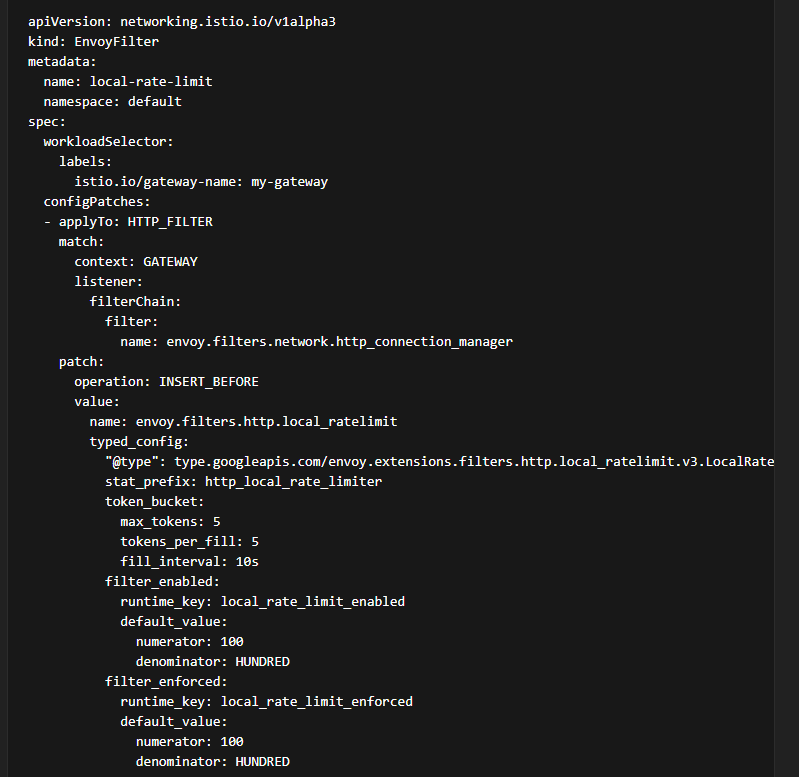Click the 'max_tokens: 5' line
Image resolution: width=799 pixels, height=777 pixels.
[170, 521]
